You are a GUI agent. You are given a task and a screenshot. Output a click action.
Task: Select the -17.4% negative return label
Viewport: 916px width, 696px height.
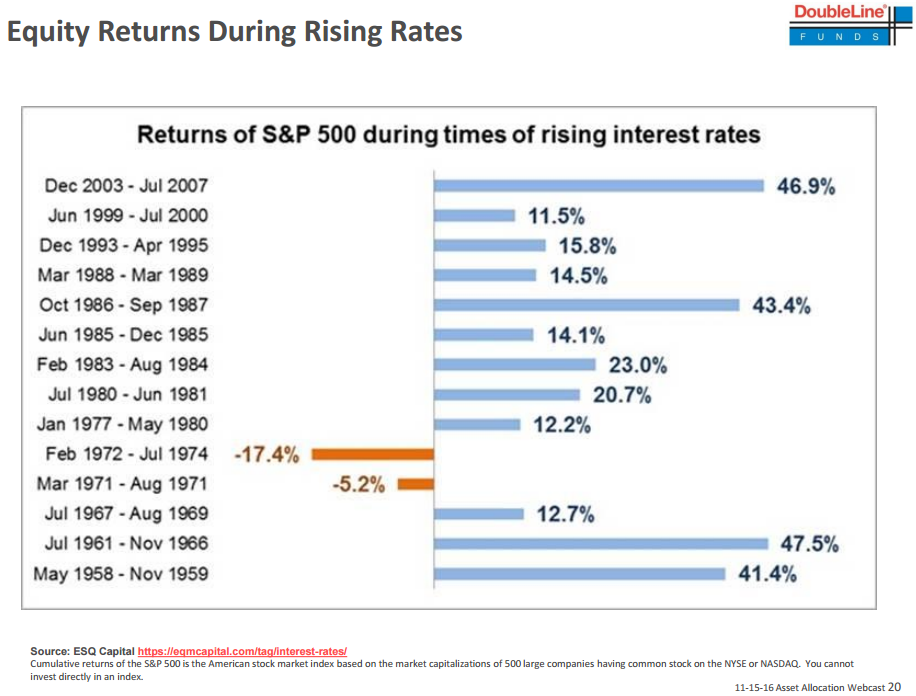266,455
